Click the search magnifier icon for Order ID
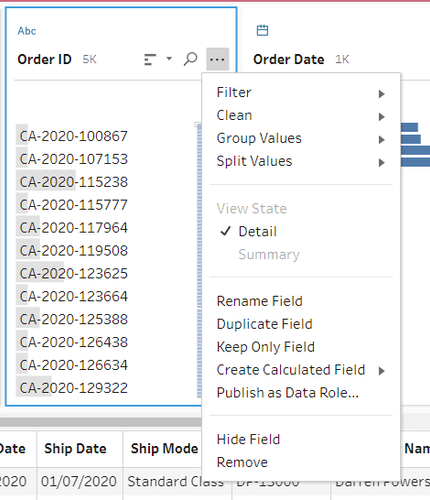This screenshot has width=430, height=500. coord(190,59)
